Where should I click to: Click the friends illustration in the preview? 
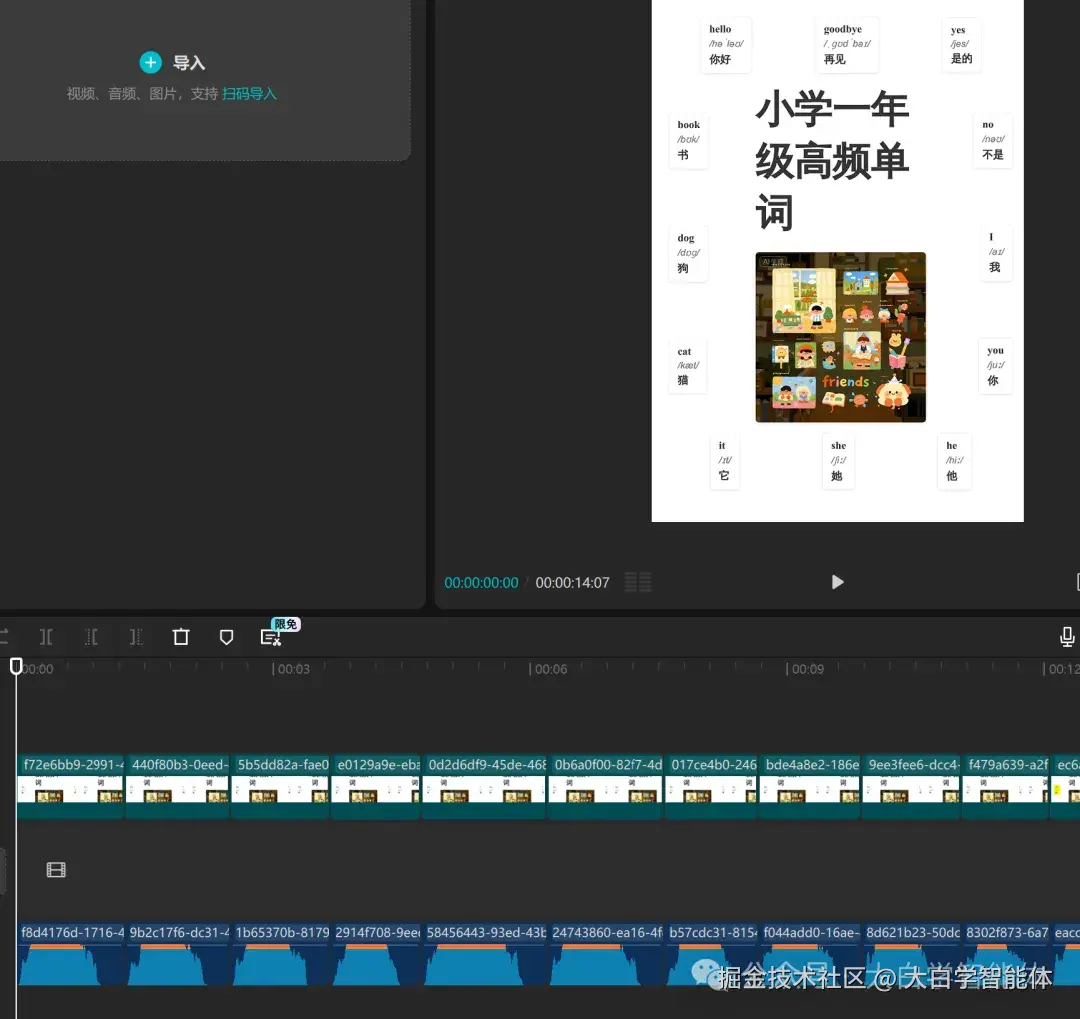pyautogui.click(x=840, y=337)
